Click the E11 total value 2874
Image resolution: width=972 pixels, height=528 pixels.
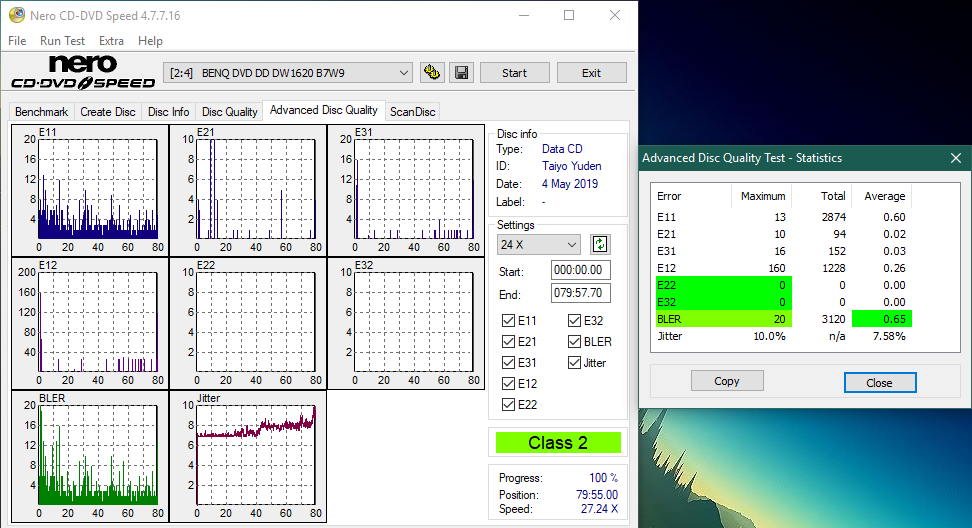point(834,217)
